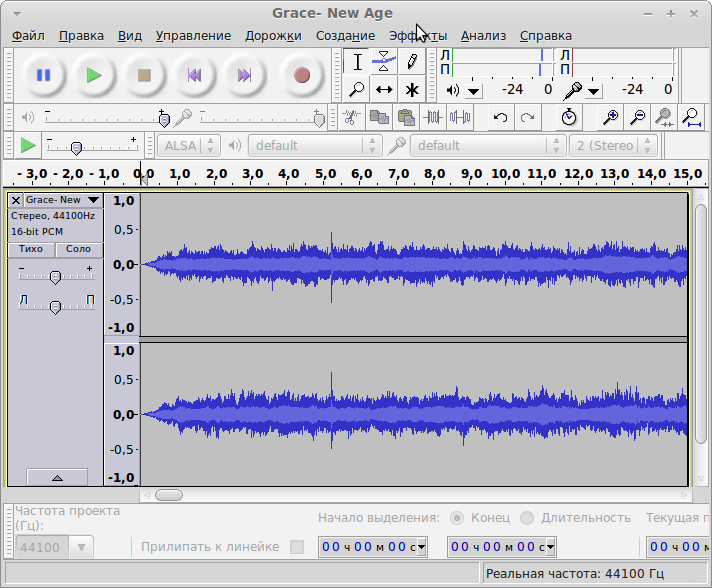
Task: Select the Multi-tool asterisk mode
Action: tap(412, 89)
